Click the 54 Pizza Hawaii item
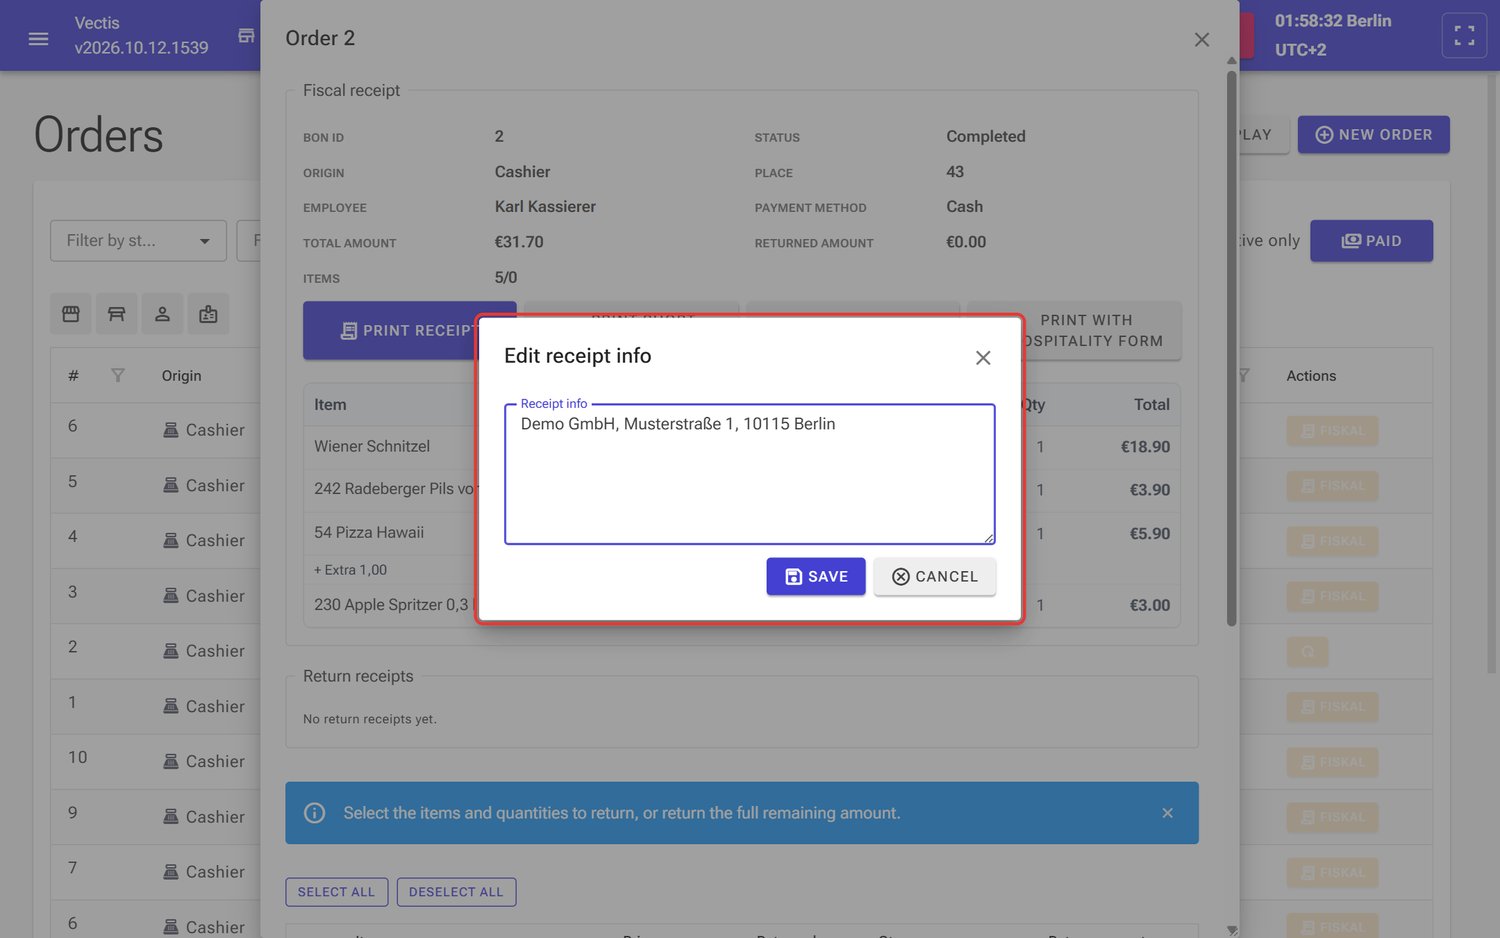The width and height of the screenshot is (1500, 938). [369, 533]
